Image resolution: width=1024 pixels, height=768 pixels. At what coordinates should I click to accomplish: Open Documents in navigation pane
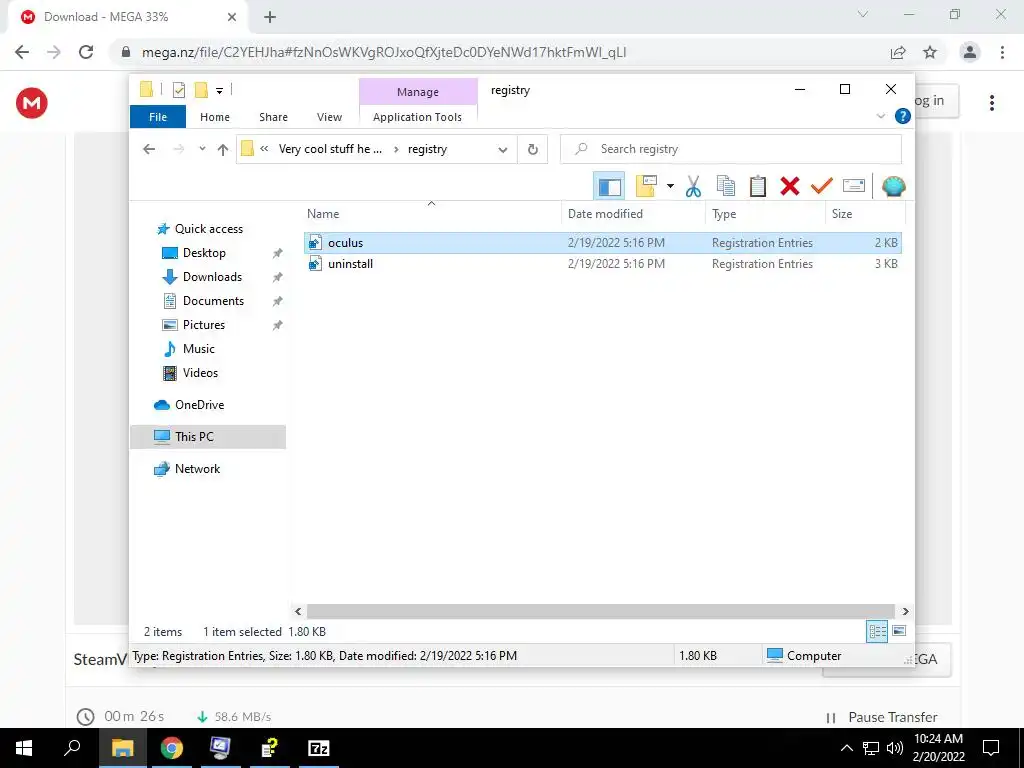click(x=213, y=301)
